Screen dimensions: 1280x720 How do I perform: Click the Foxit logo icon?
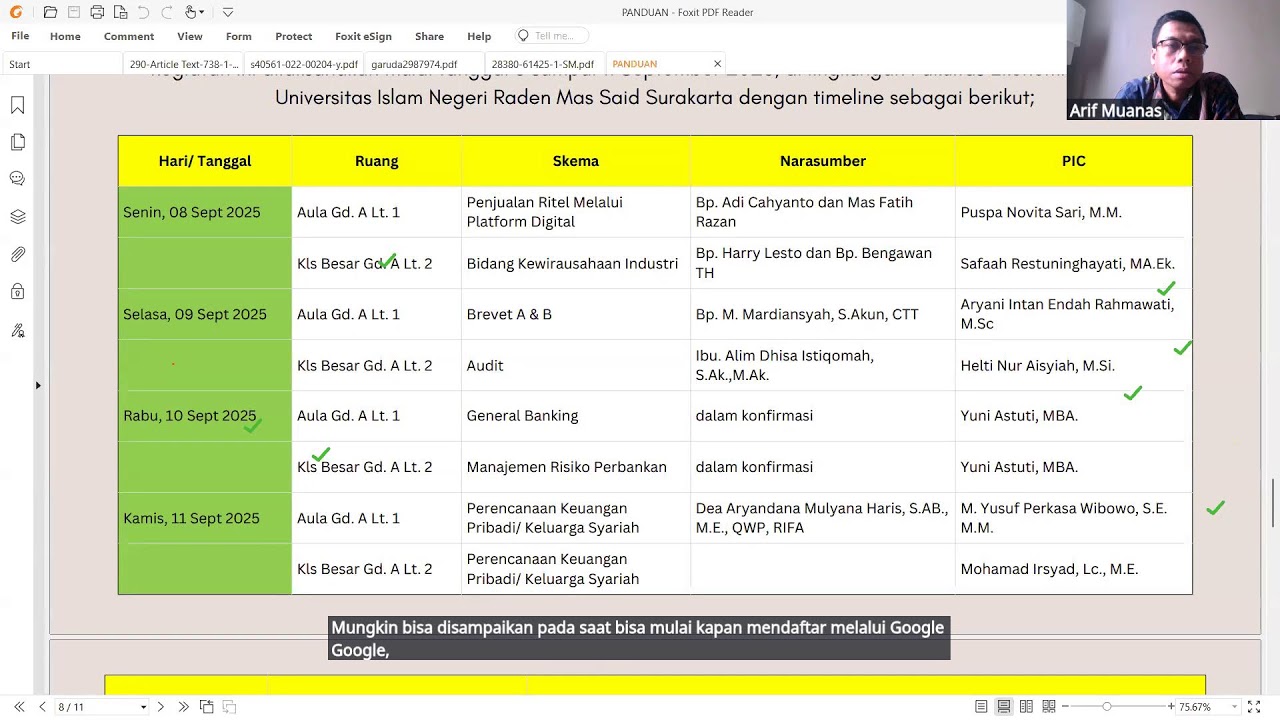tap(16, 12)
